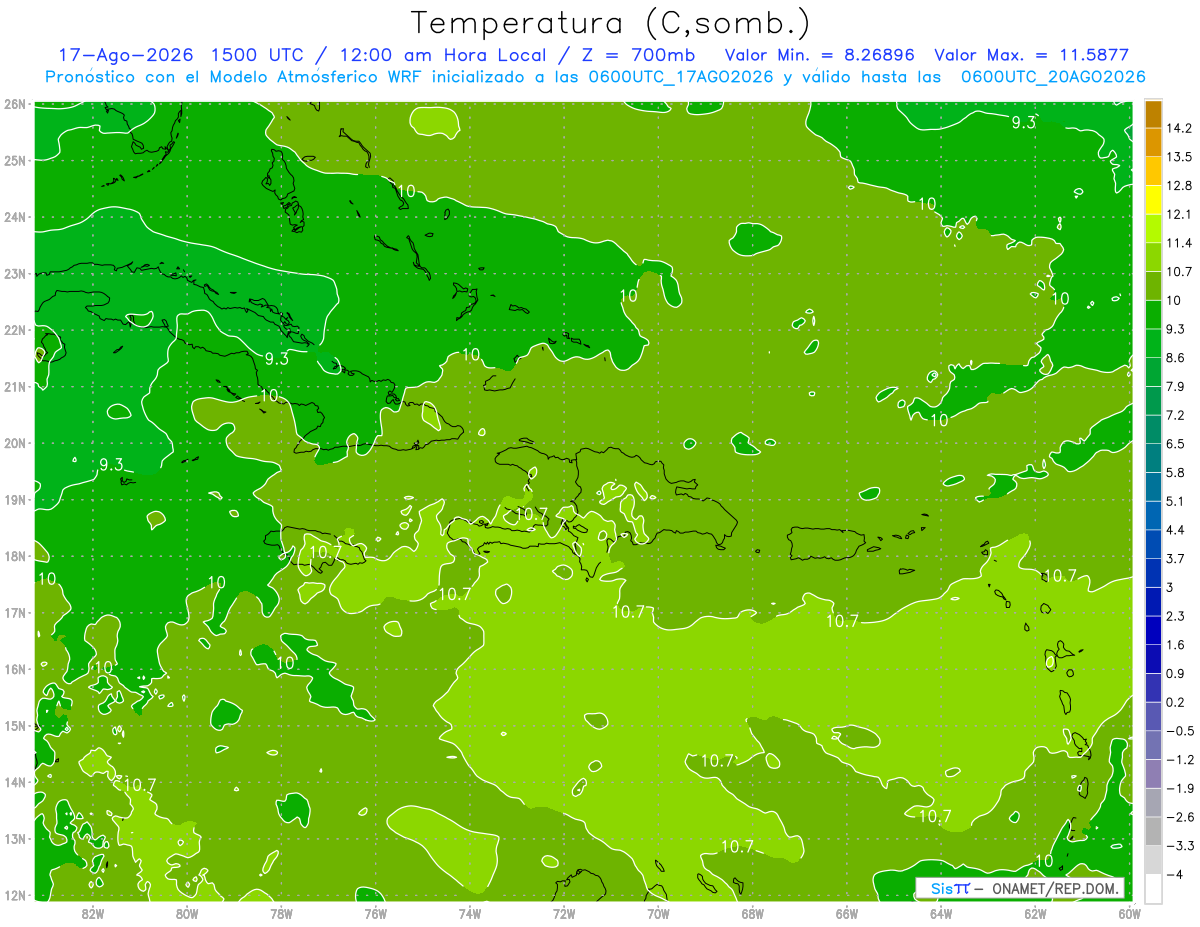
Task: Click the purple swatch between -1.9 and -1.2
Action: pyautogui.click(x=1153, y=772)
